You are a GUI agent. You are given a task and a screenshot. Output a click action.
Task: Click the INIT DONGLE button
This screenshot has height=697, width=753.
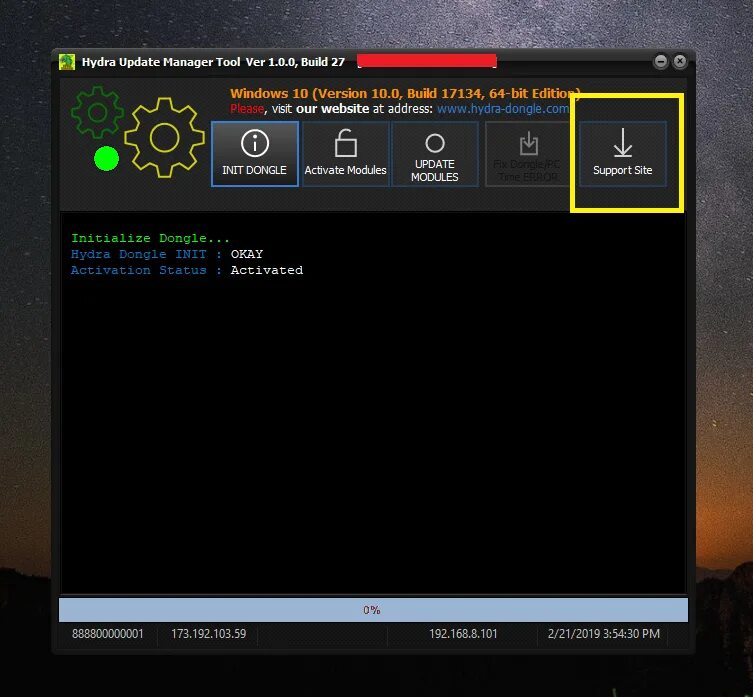(x=255, y=154)
